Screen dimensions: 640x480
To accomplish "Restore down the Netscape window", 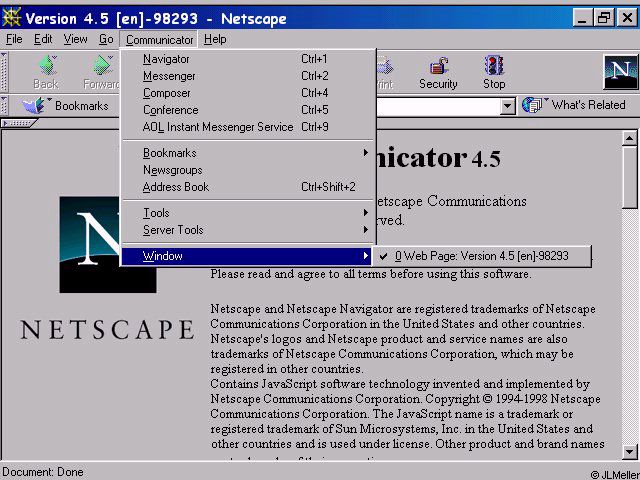I will click(x=604, y=18).
